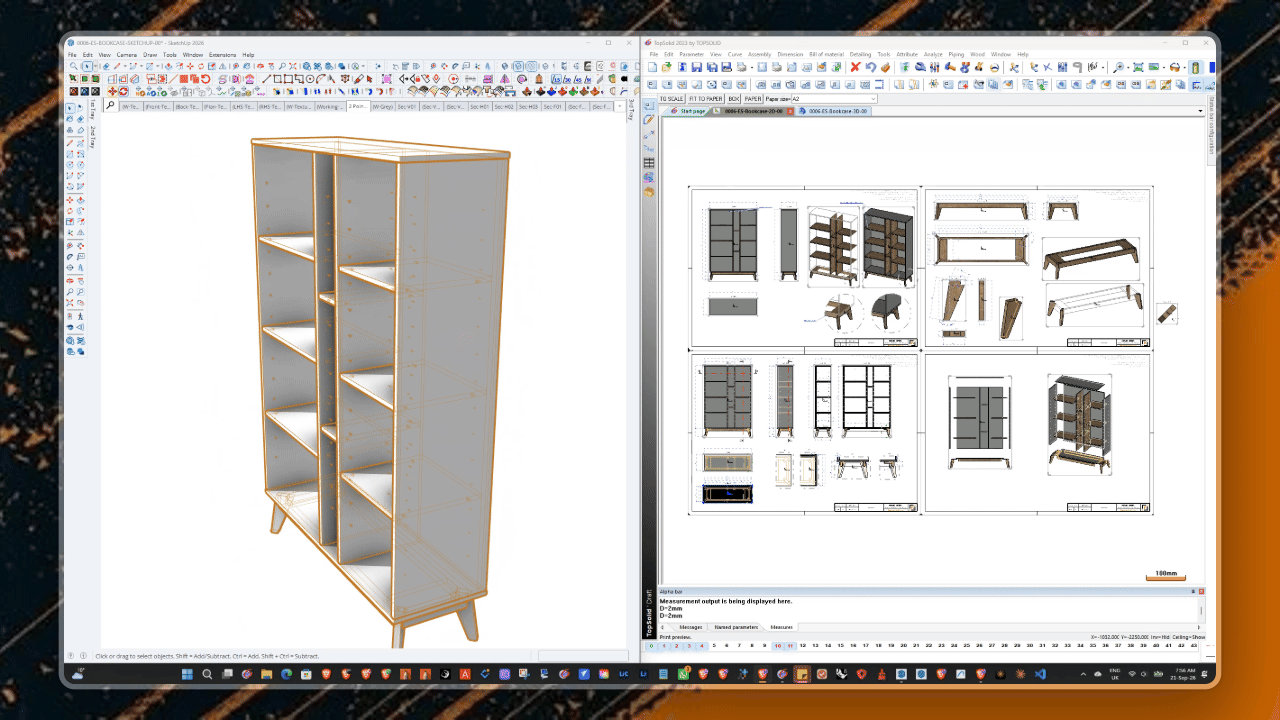Screen dimensions: 1280x720
Task: Expand arrow beside TopSolid glasses render icon
Action: [1185, 67]
